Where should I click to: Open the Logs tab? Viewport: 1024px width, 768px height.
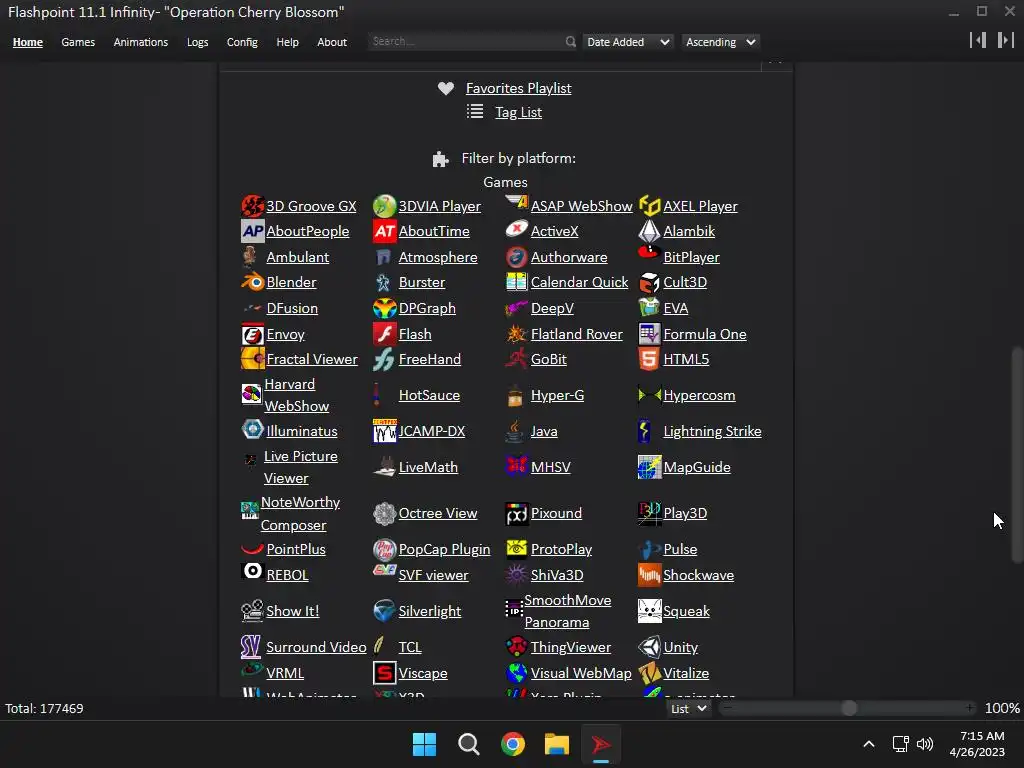tap(197, 42)
